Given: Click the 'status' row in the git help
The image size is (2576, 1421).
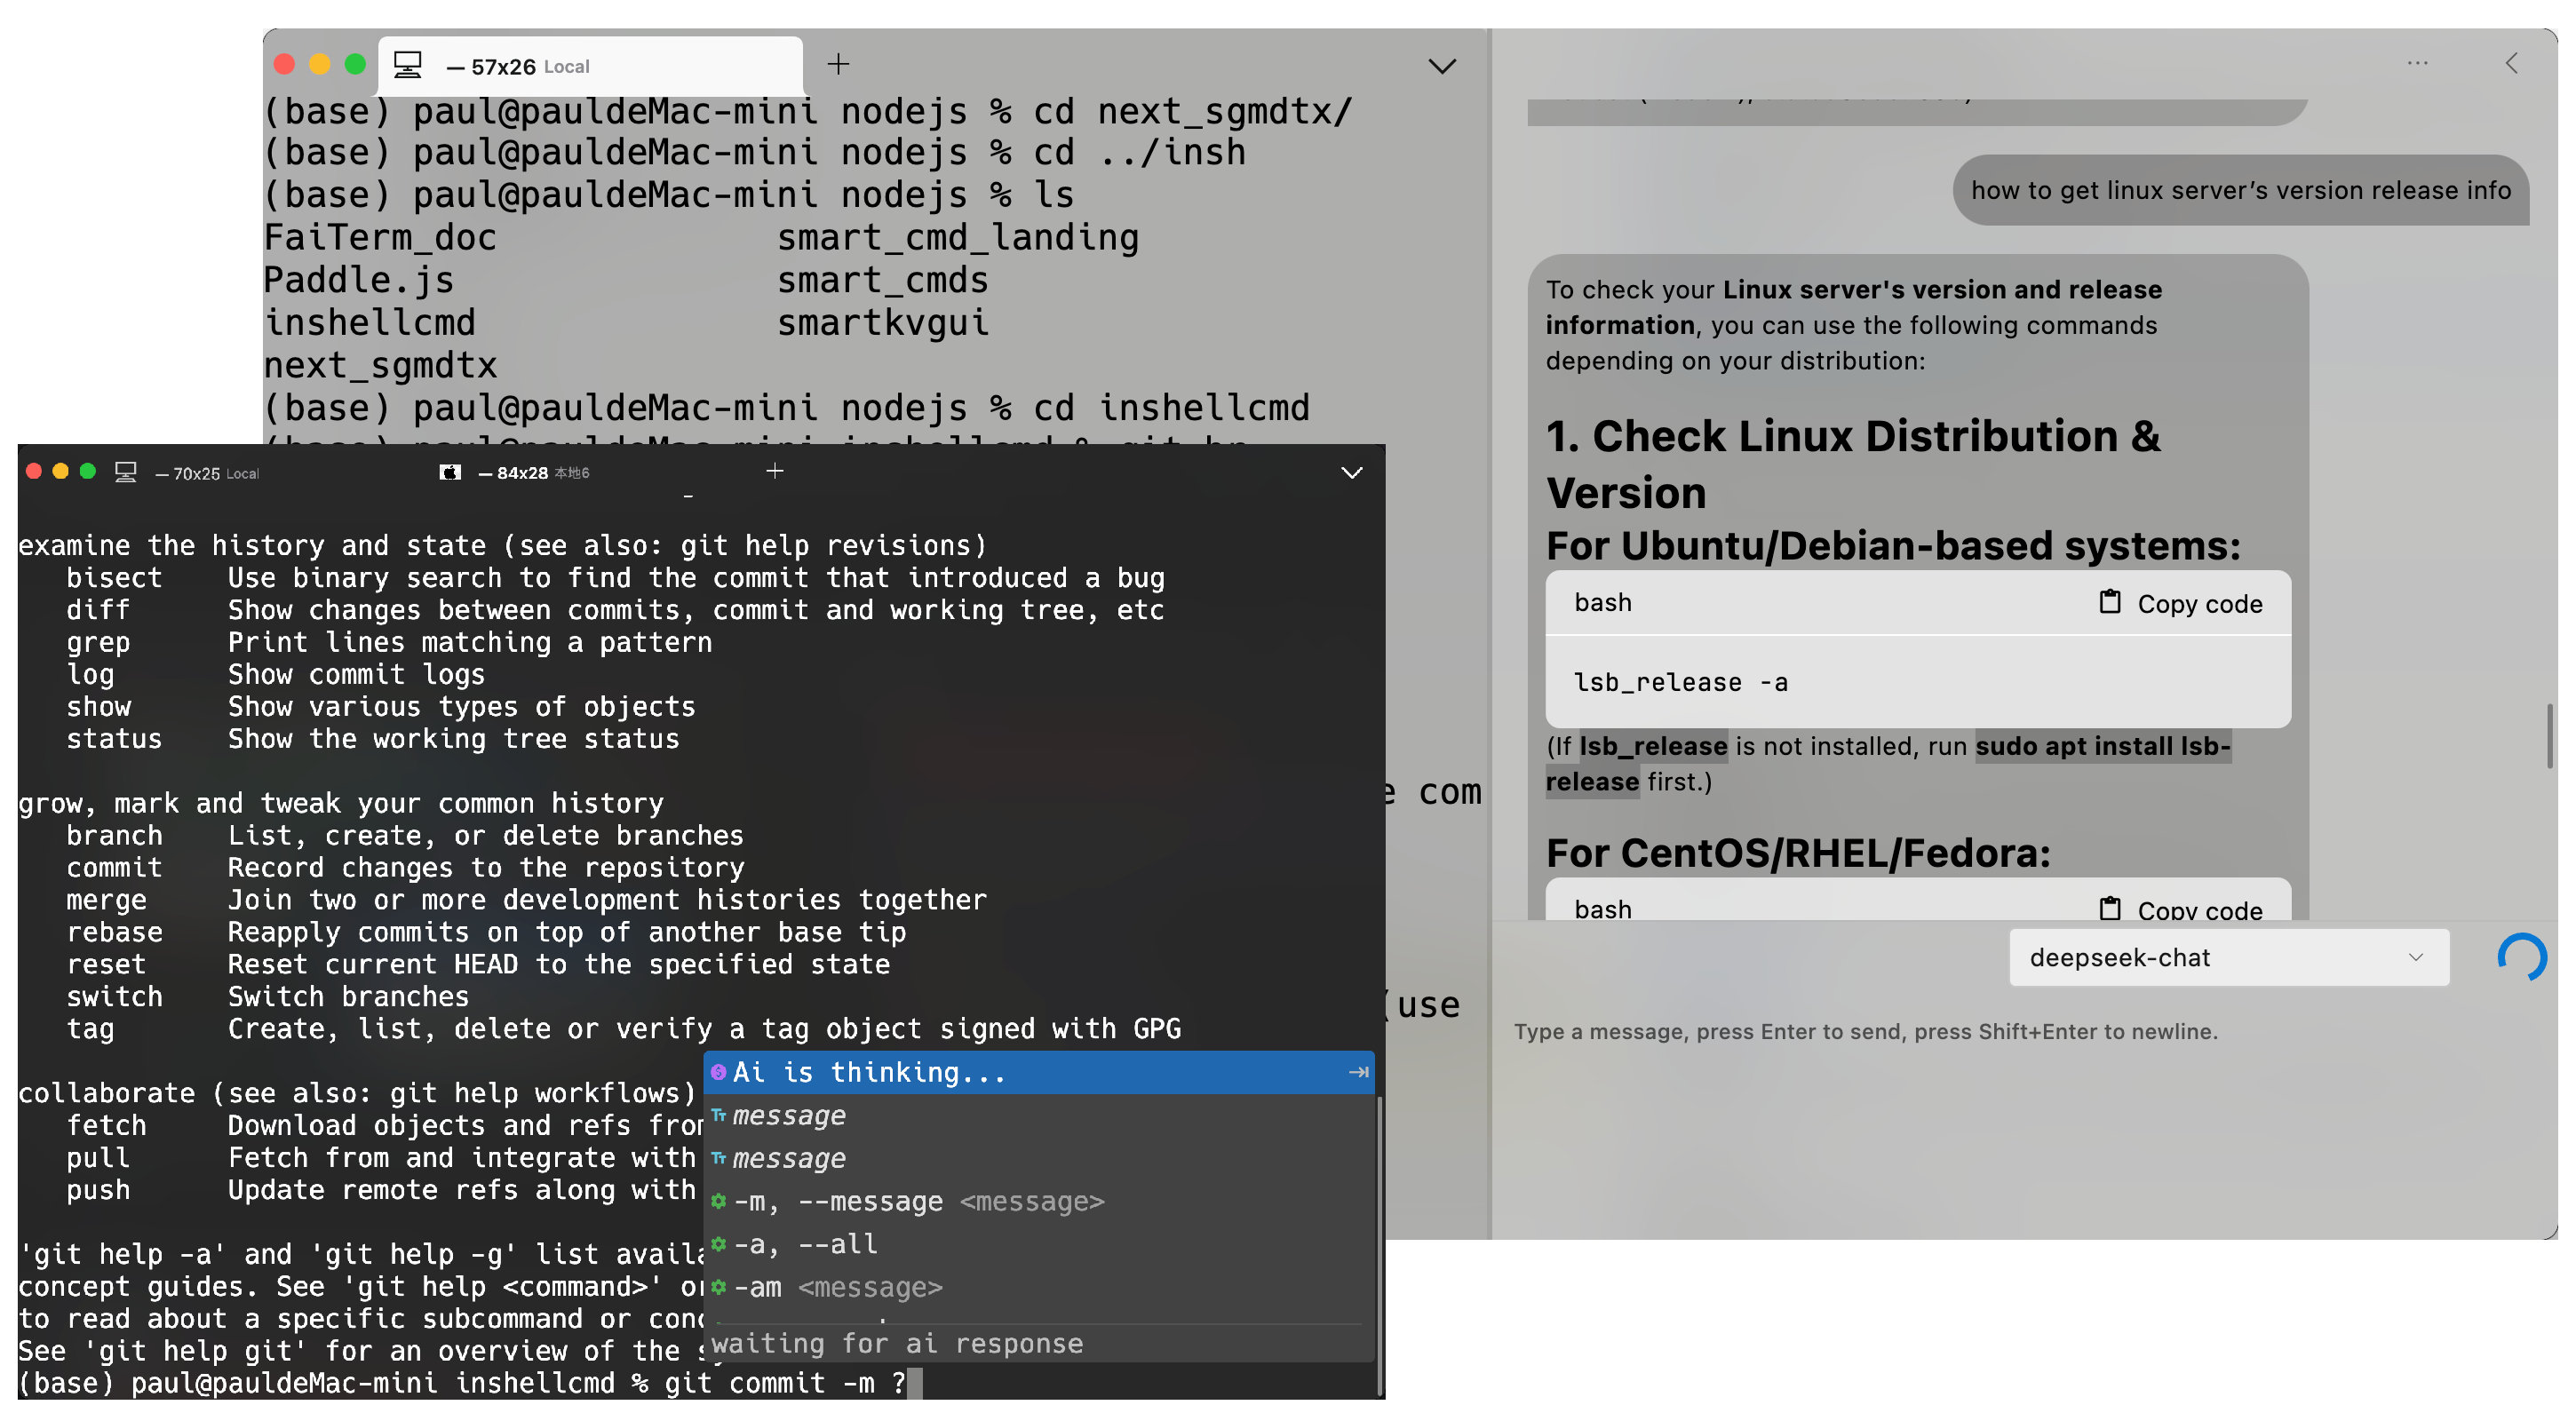Looking at the screenshot, I should [x=372, y=739].
